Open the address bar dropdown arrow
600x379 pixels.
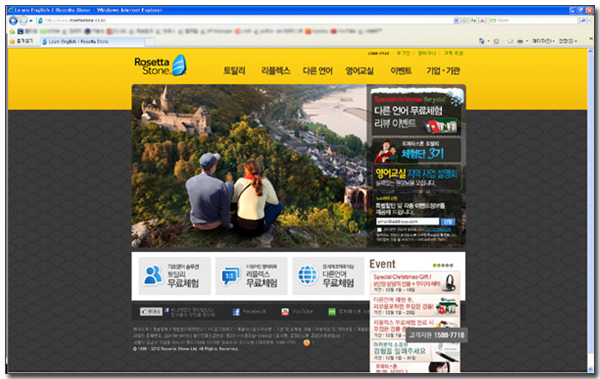coord(456,21)
